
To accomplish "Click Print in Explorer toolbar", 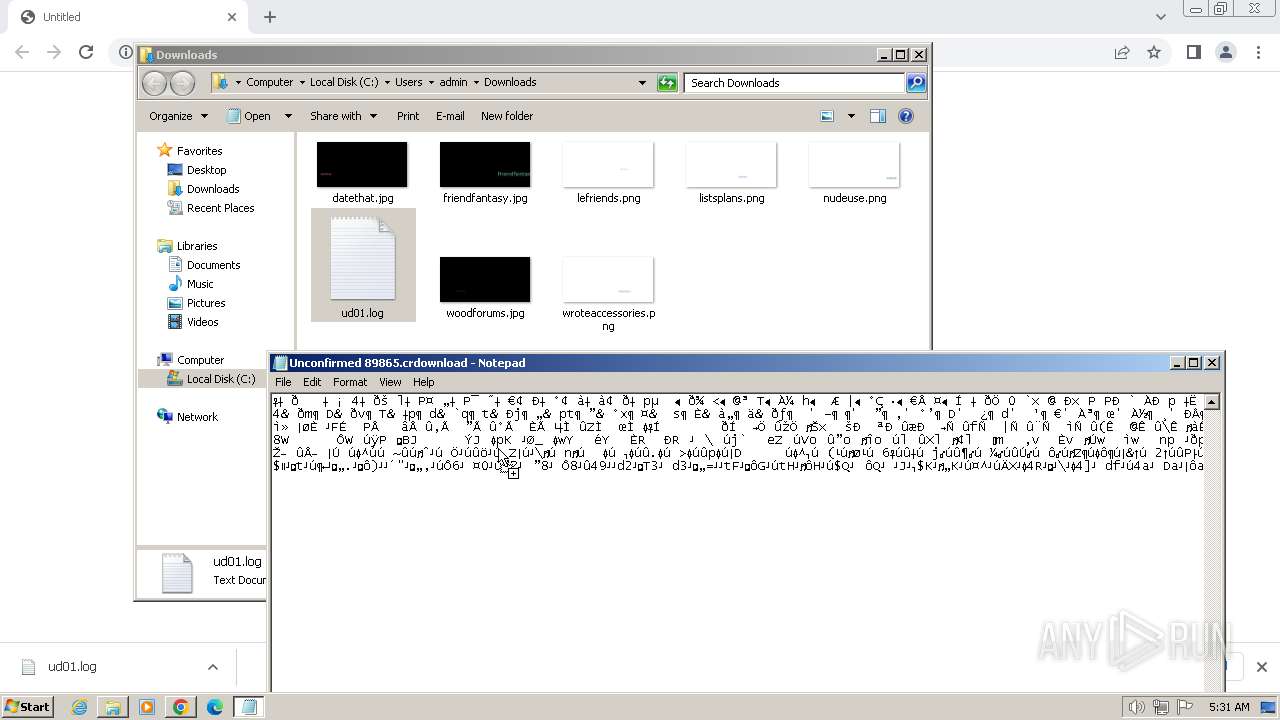I will 408,116.
